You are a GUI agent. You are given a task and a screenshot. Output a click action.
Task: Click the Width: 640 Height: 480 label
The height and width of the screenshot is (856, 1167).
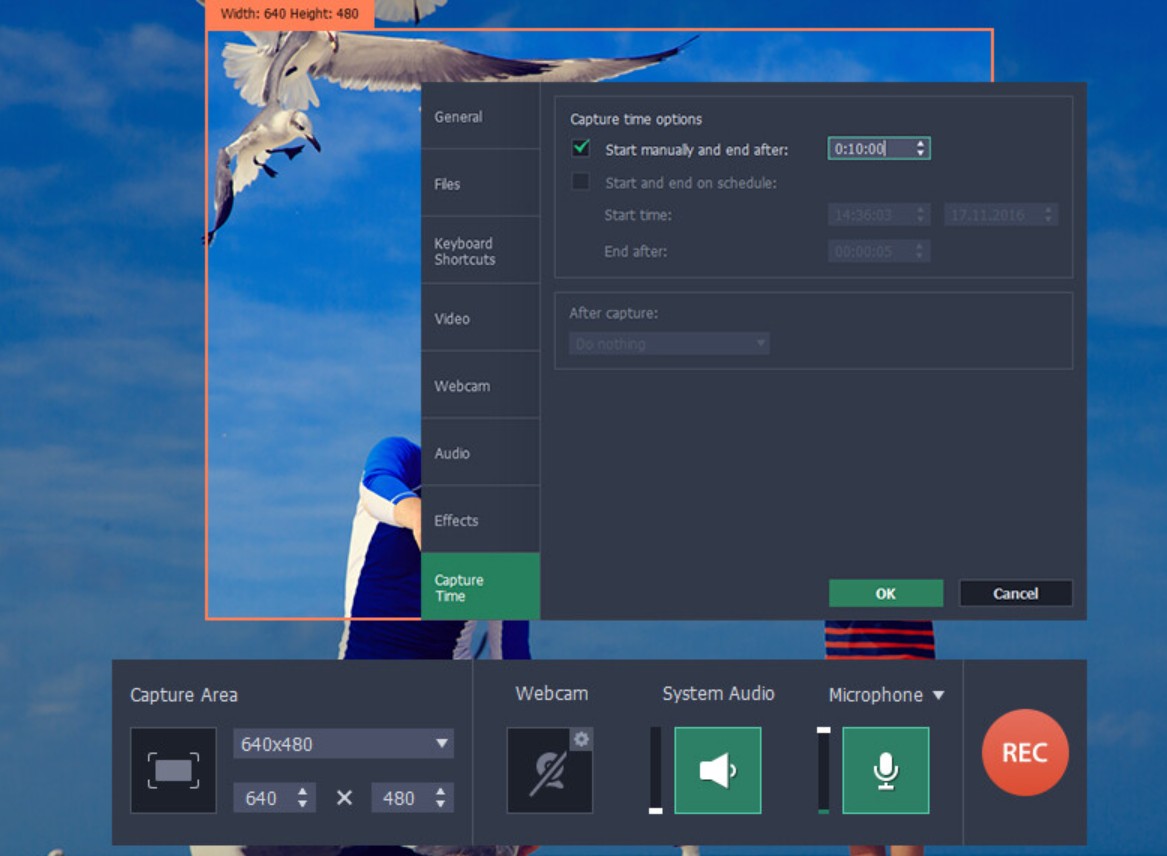[290, 13]
